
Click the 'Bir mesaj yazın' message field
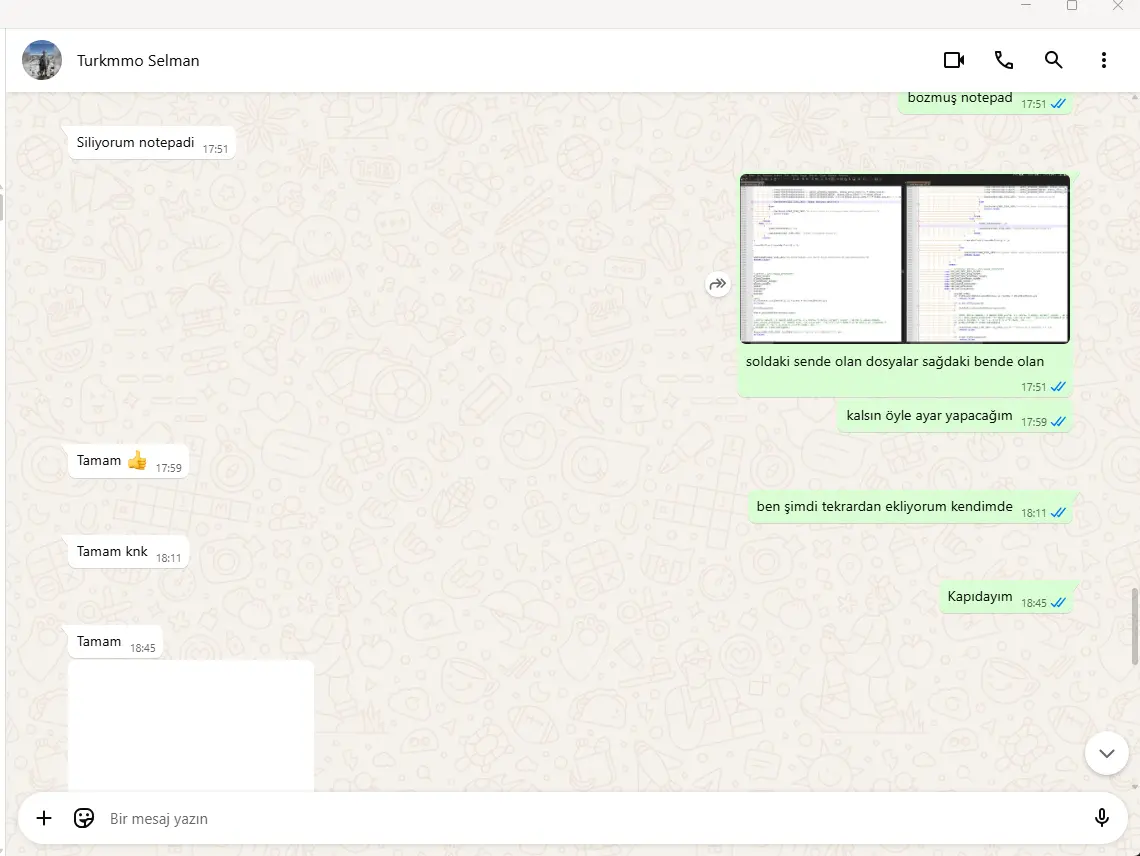[x=590, y=818]
